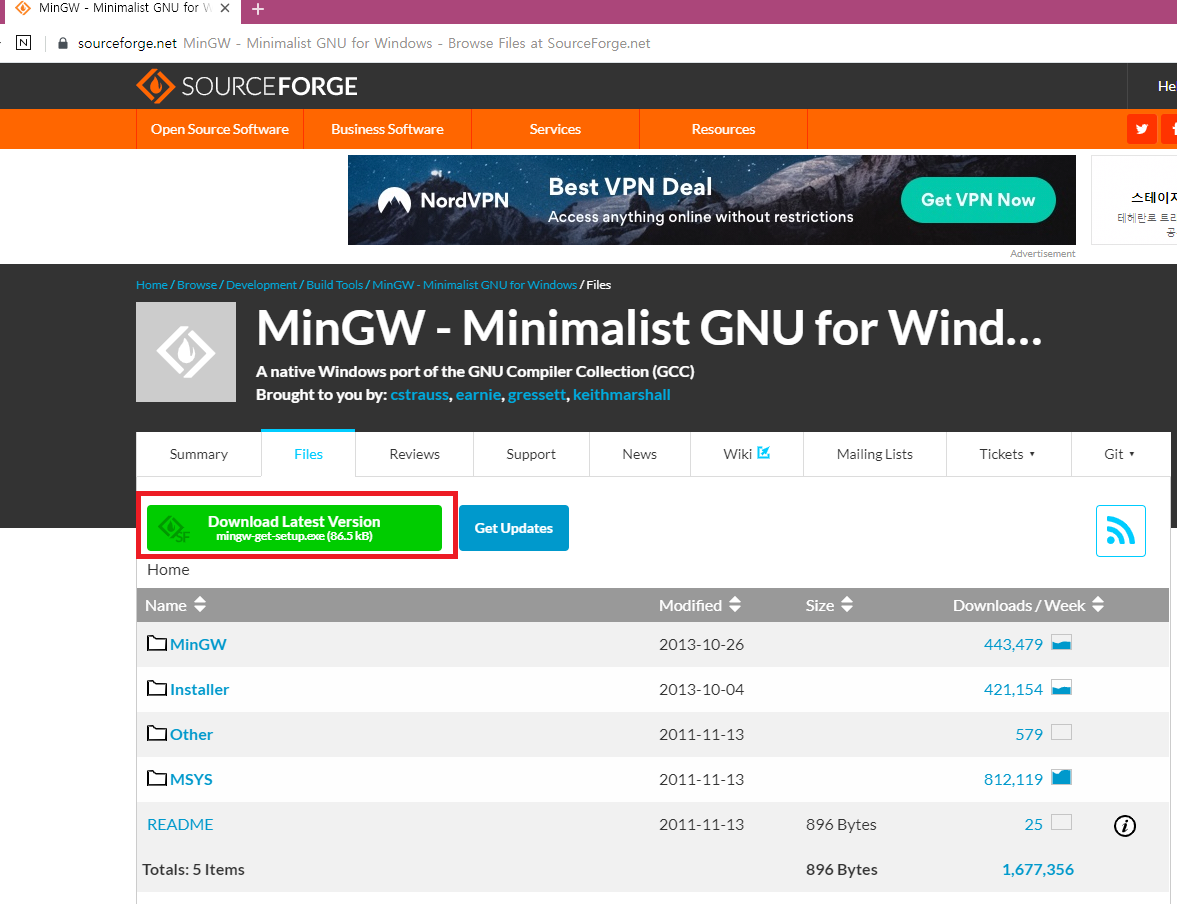Open the MinGW folder link
Screen dimensions: 1177x904
[198, 644]
